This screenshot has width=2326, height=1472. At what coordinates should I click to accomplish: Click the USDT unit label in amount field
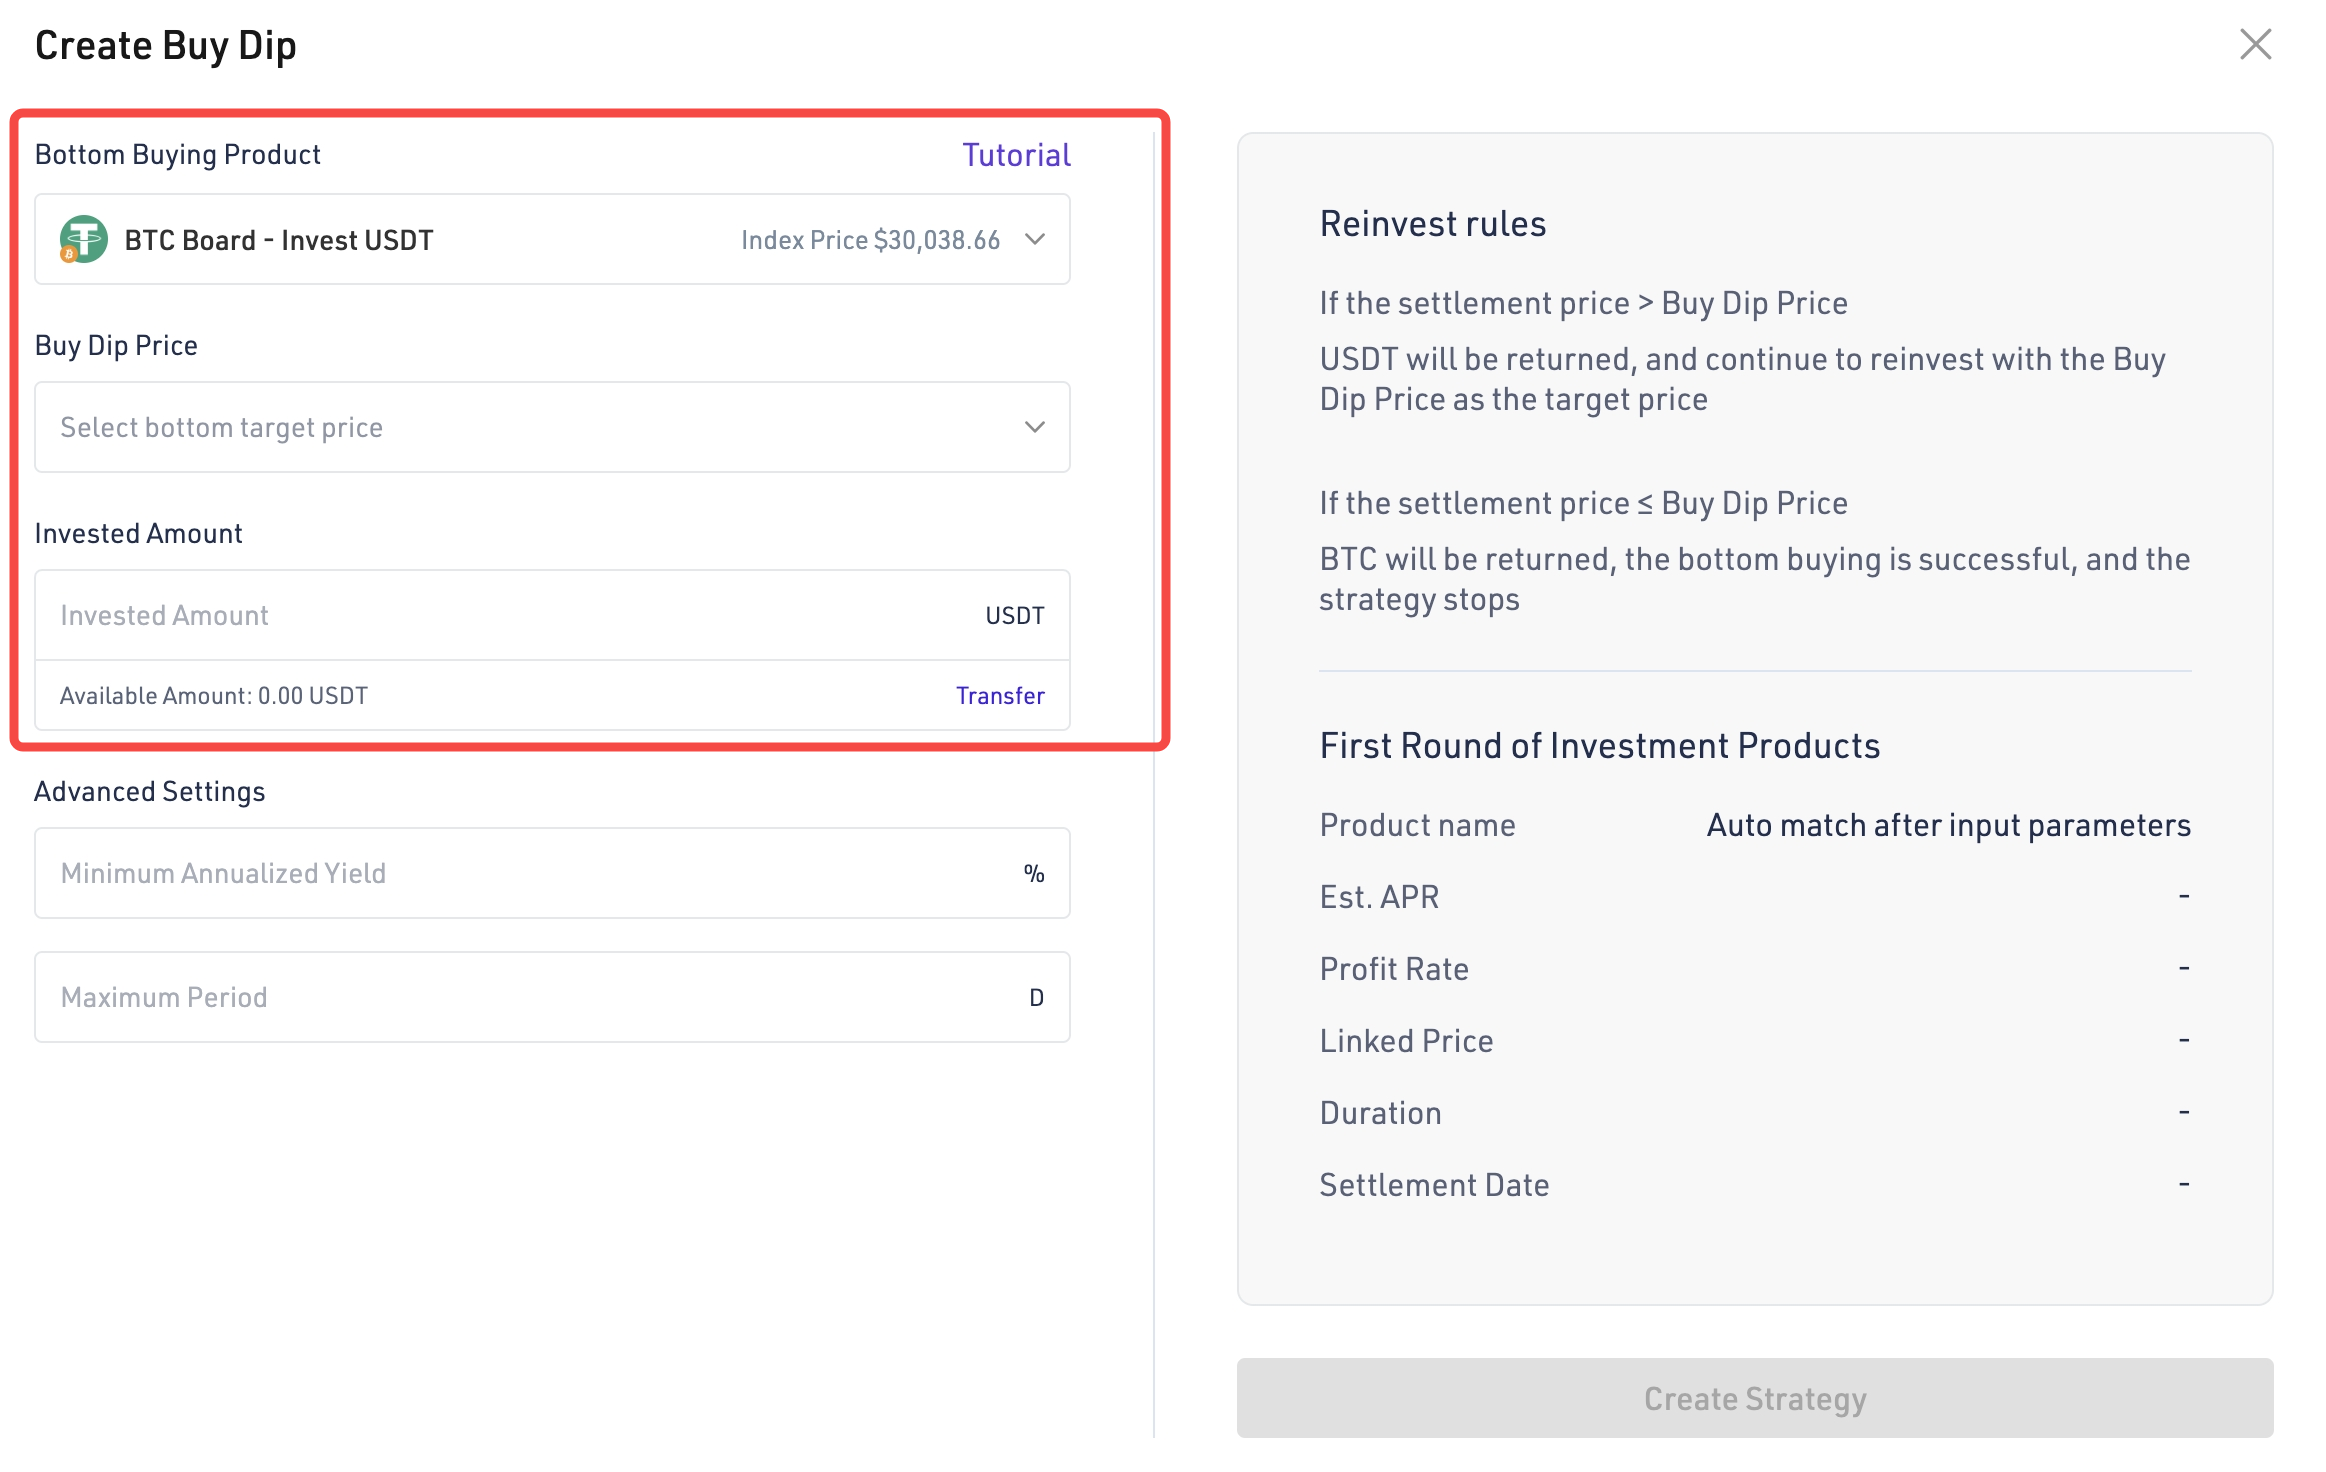click(1015, 616)
